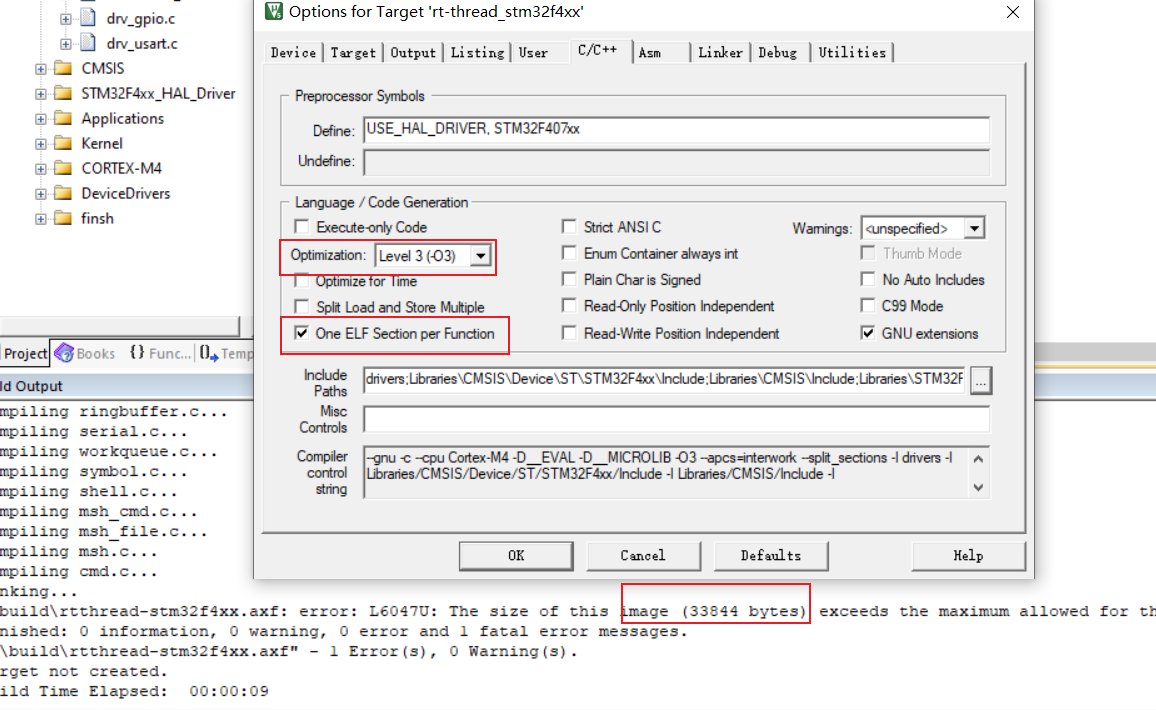Expand the drv_usart.c tree node
This screenshot has height=710, width=1156.
[66, 44]
